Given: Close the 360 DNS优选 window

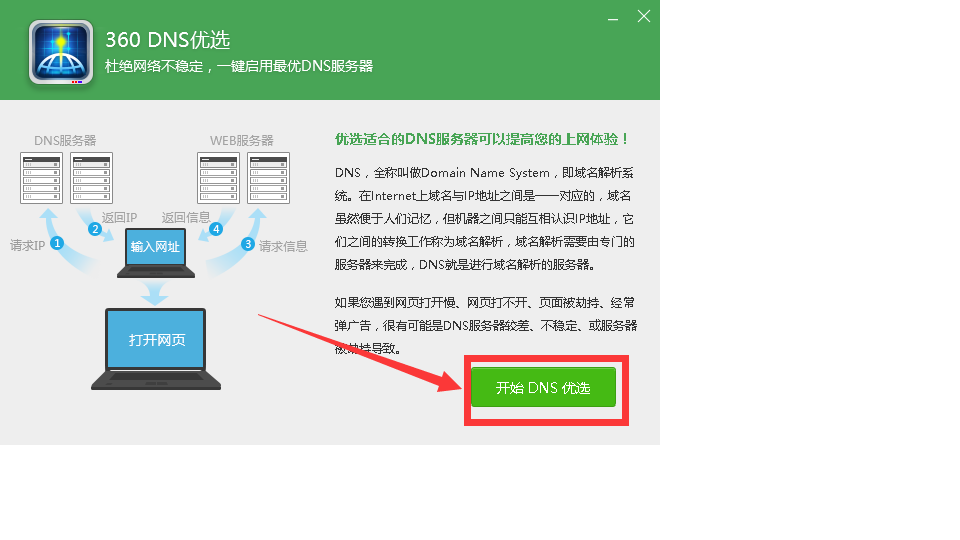Looking at the screenshot, I should click(643, 17).
